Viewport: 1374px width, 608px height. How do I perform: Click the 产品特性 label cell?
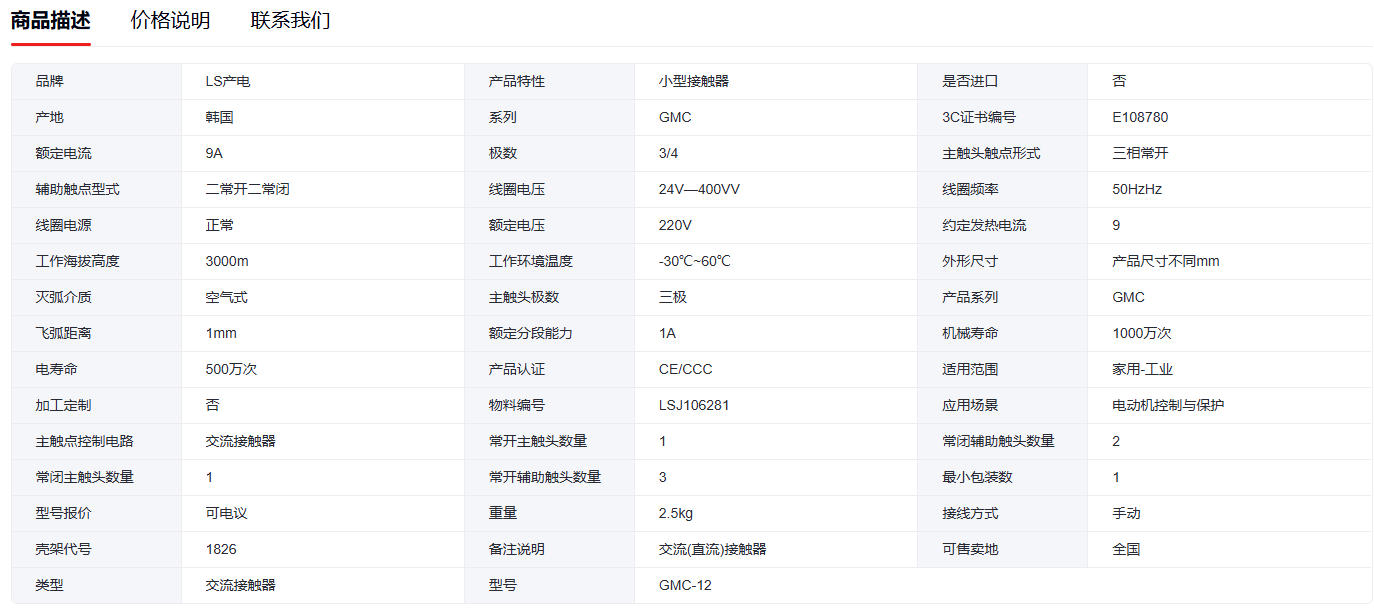[517, 81]
